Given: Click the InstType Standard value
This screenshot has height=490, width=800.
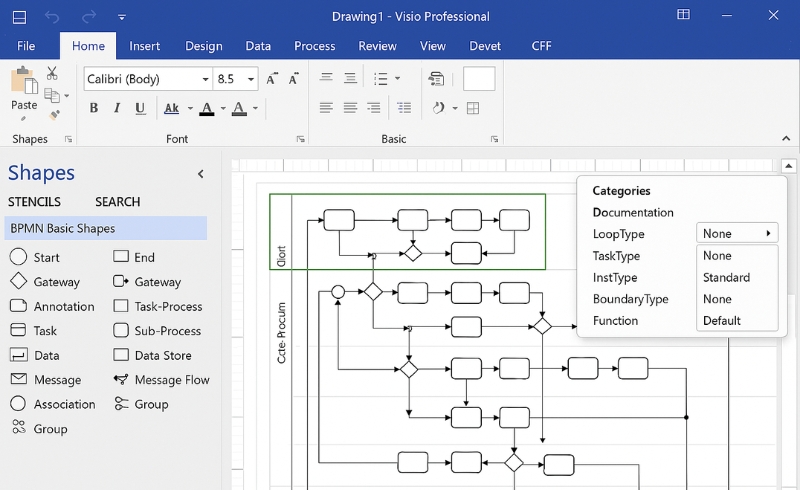Looking at the screenshot, I should [726, 278].
